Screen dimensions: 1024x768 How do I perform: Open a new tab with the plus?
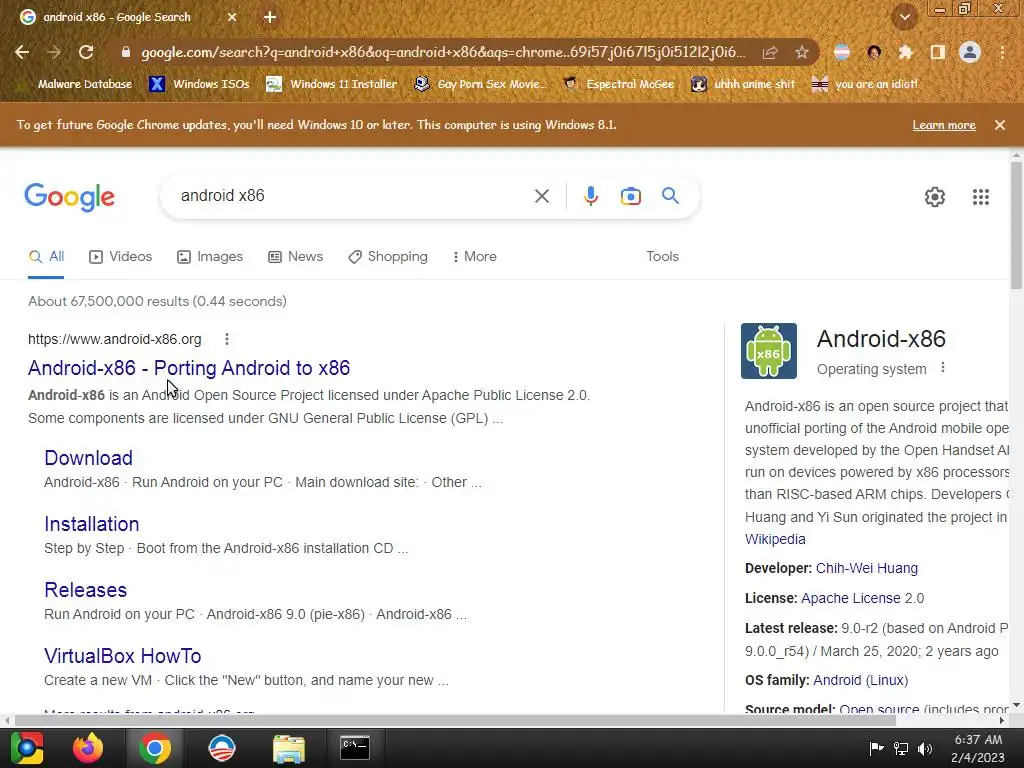[270, 18]
